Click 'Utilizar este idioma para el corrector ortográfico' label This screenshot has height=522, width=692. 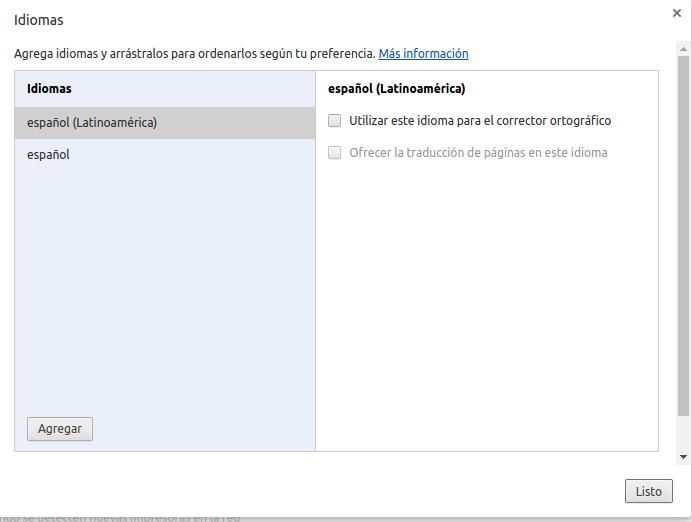(480, 120)
